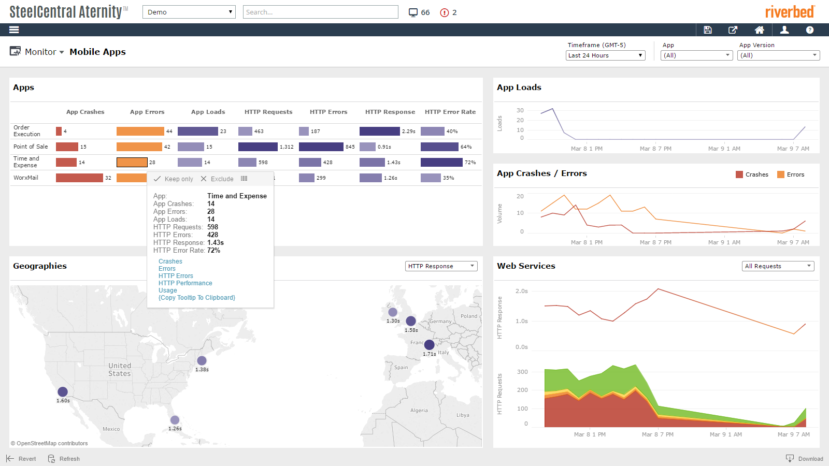
Task: Go to home via house icon
Action: [x=759, y=30]
